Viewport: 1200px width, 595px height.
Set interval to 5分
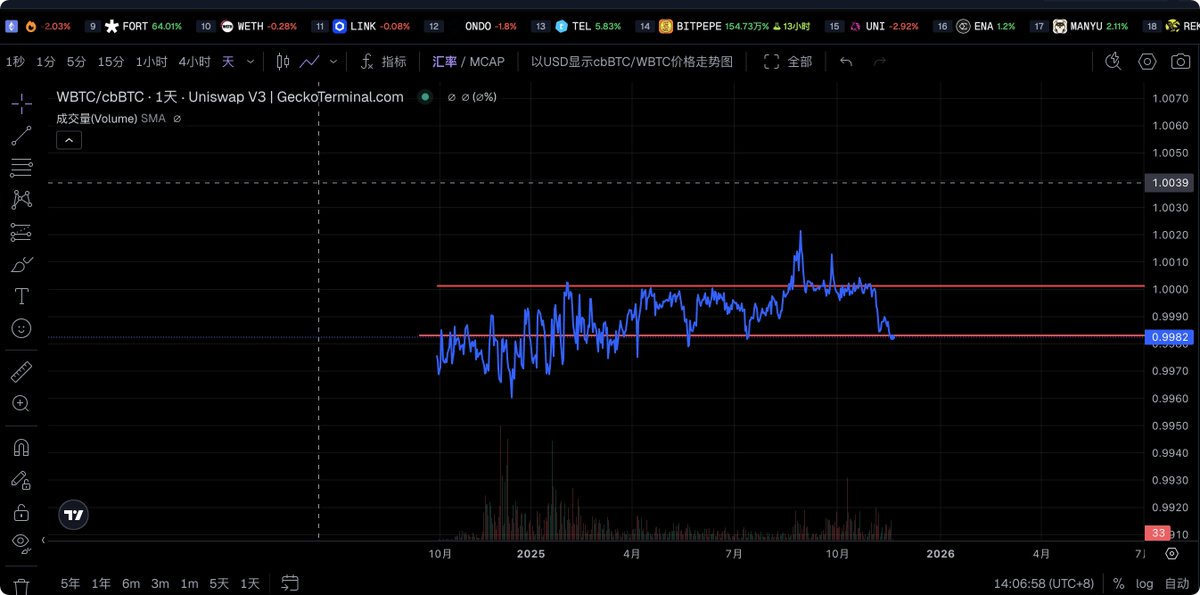pyautogui.click(x=76, y=62)
